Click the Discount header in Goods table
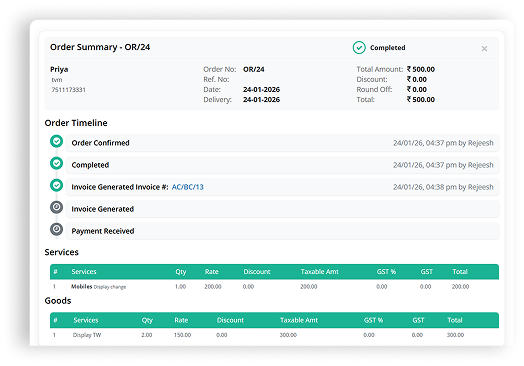Viewport: 524px width, 366px height. tap(230, 320)
